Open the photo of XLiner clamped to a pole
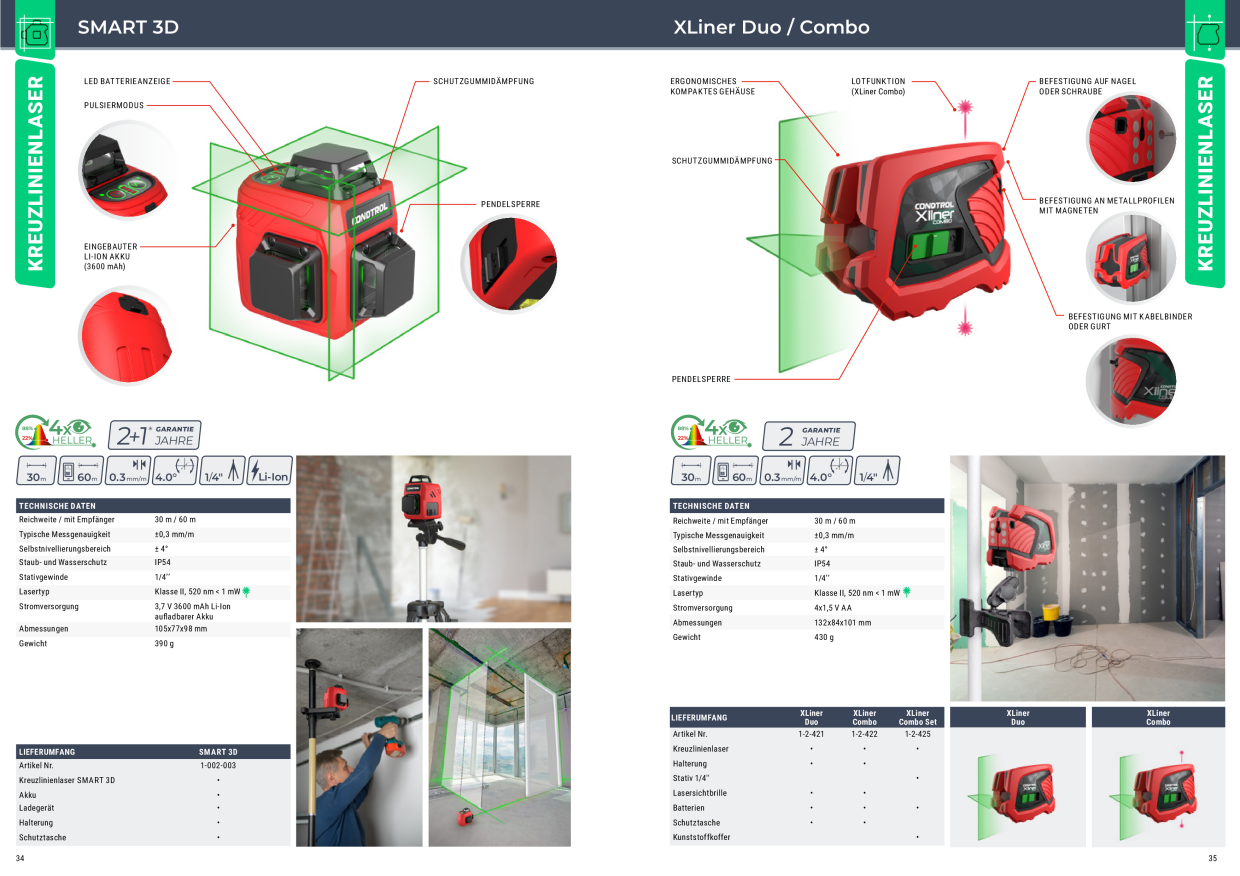 1087,578
